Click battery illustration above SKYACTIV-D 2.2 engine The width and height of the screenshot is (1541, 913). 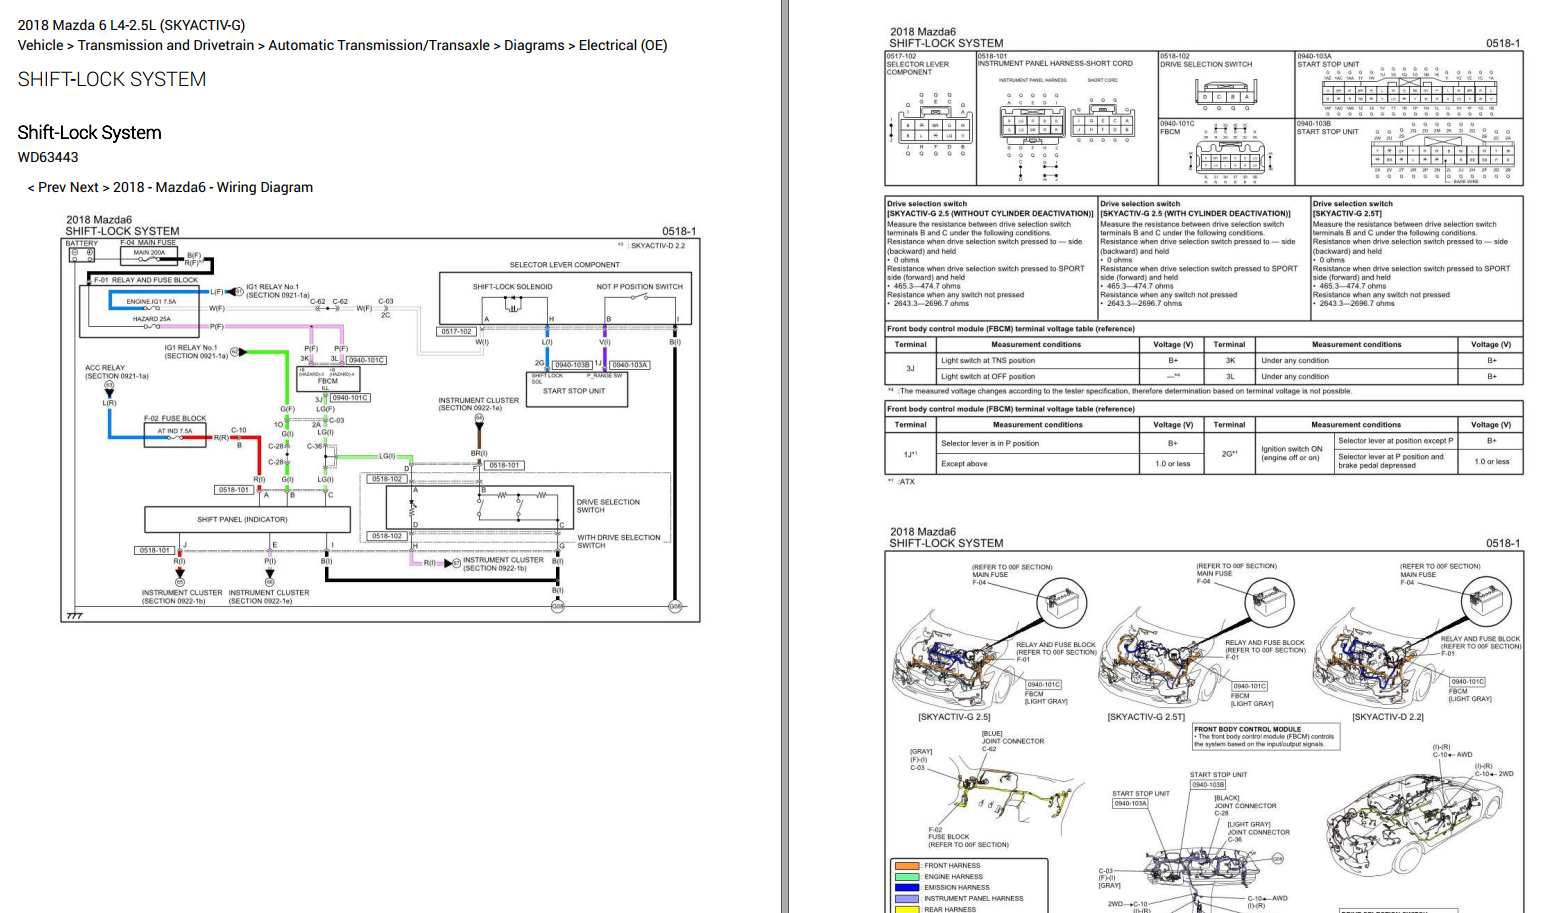(x=1487, y=603)
